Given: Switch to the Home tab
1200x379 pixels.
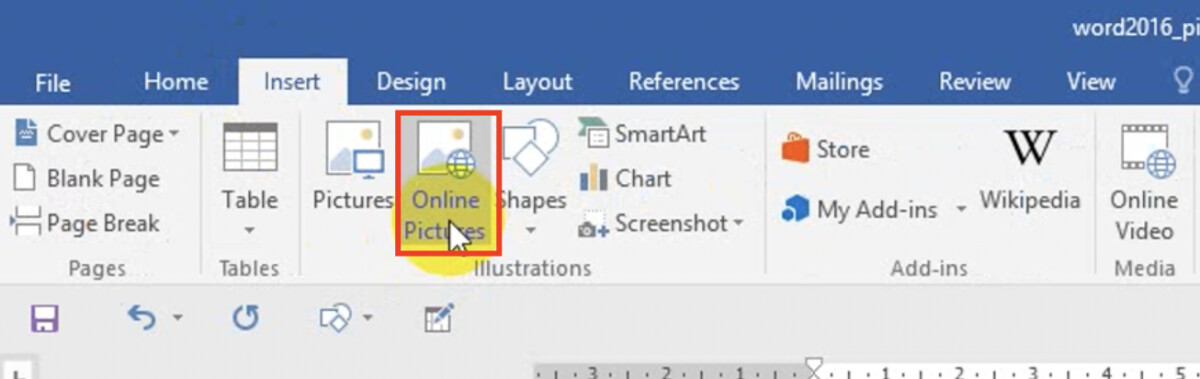Looking at the screenshot, I should click(x=176, y=82).
